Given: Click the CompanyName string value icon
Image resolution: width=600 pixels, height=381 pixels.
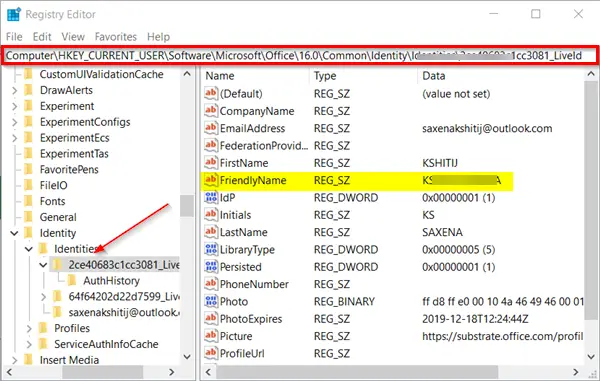Looking at the screenshot, I should [211, 111].
